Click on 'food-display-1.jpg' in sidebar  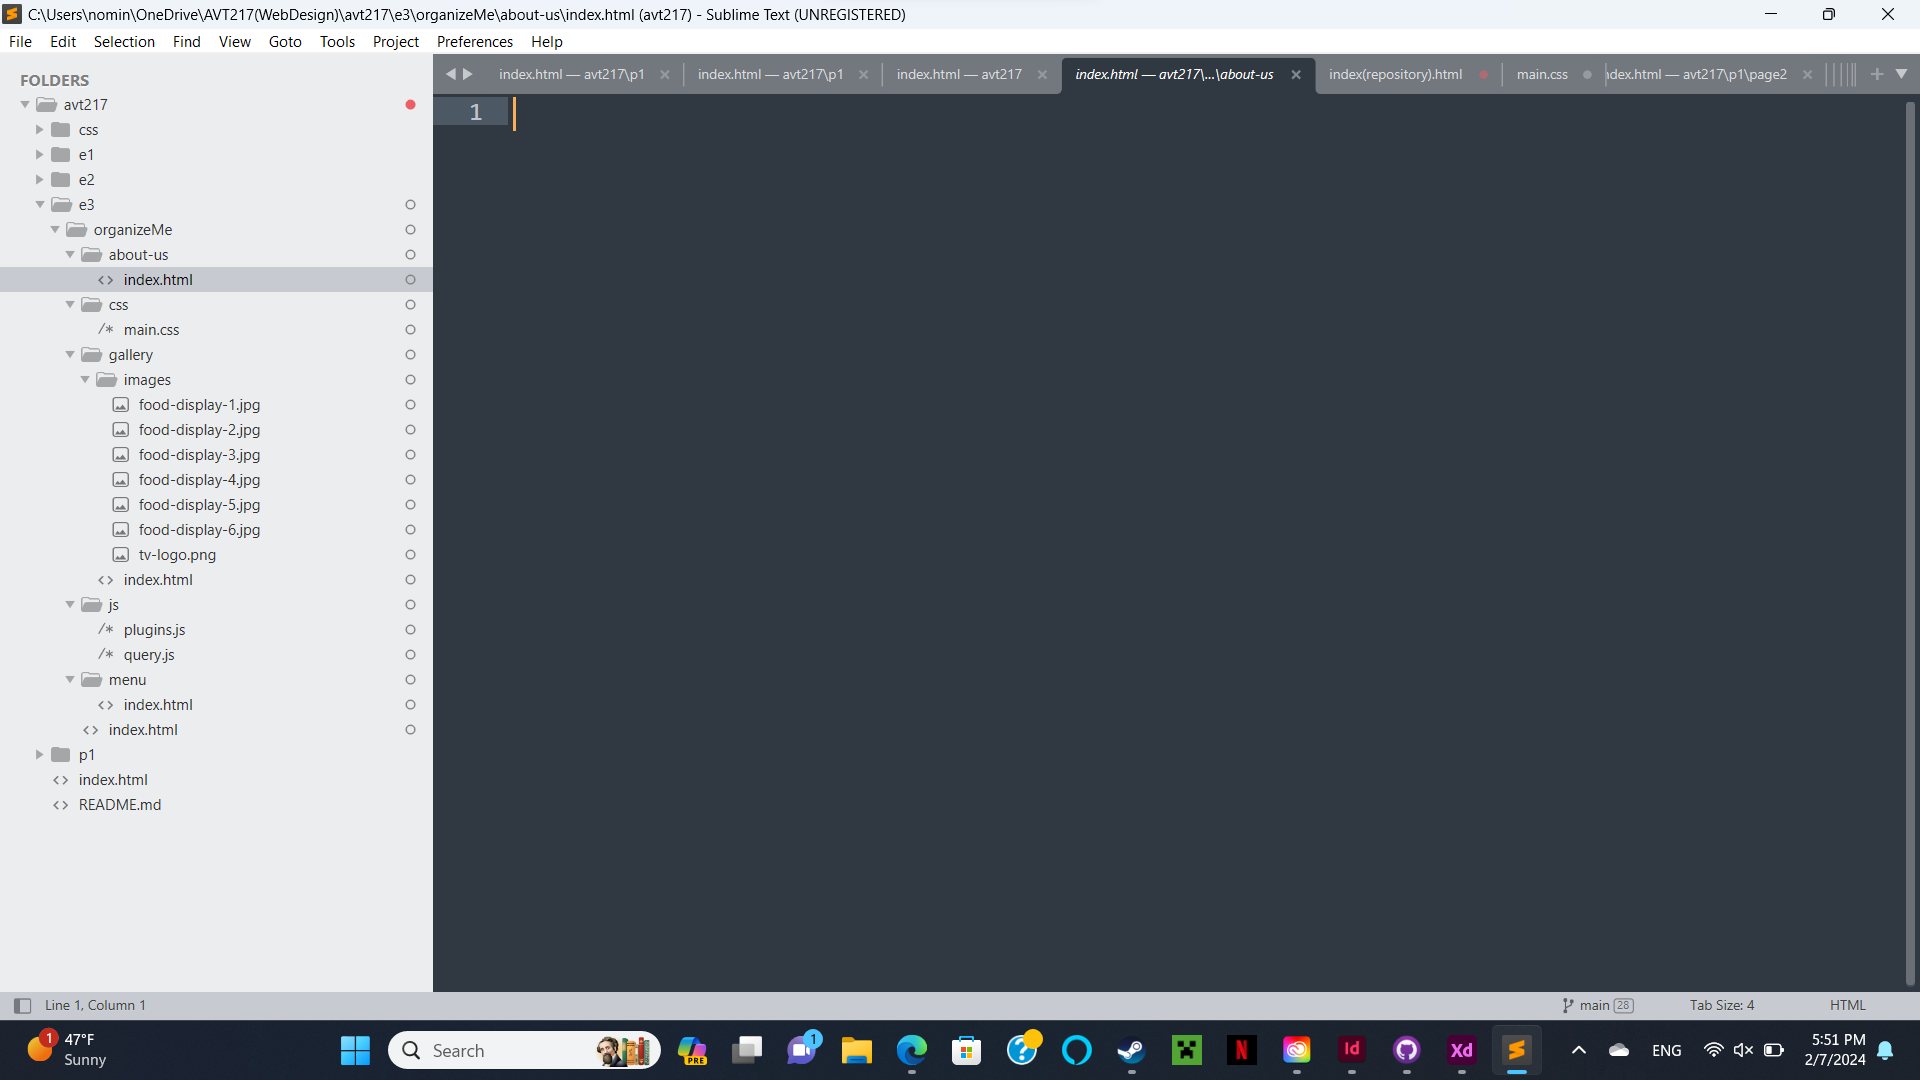199,405
